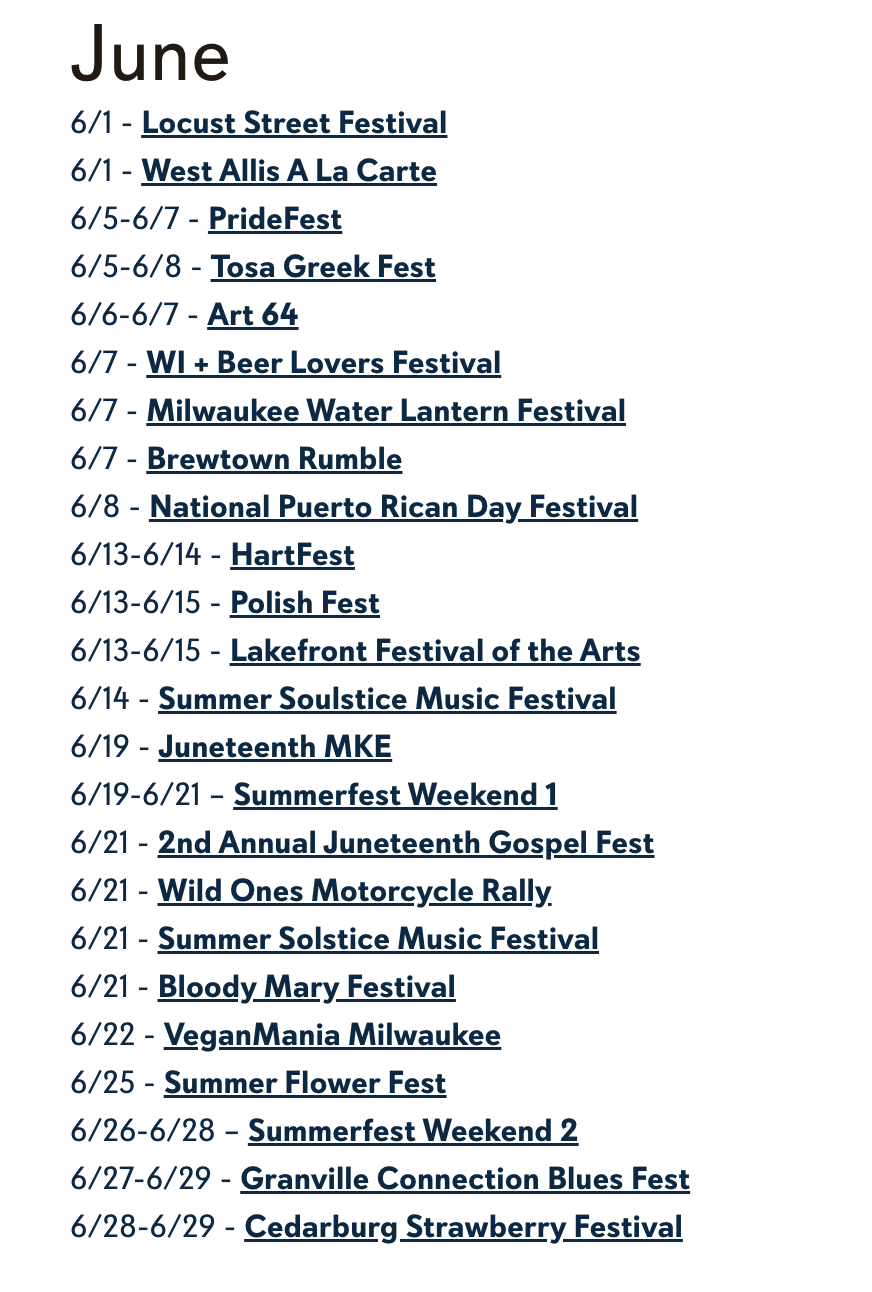This screenshot has height=1292, width=872.
Task: Open the Summerfest Weekend 1 link
Action: [396, 796]
